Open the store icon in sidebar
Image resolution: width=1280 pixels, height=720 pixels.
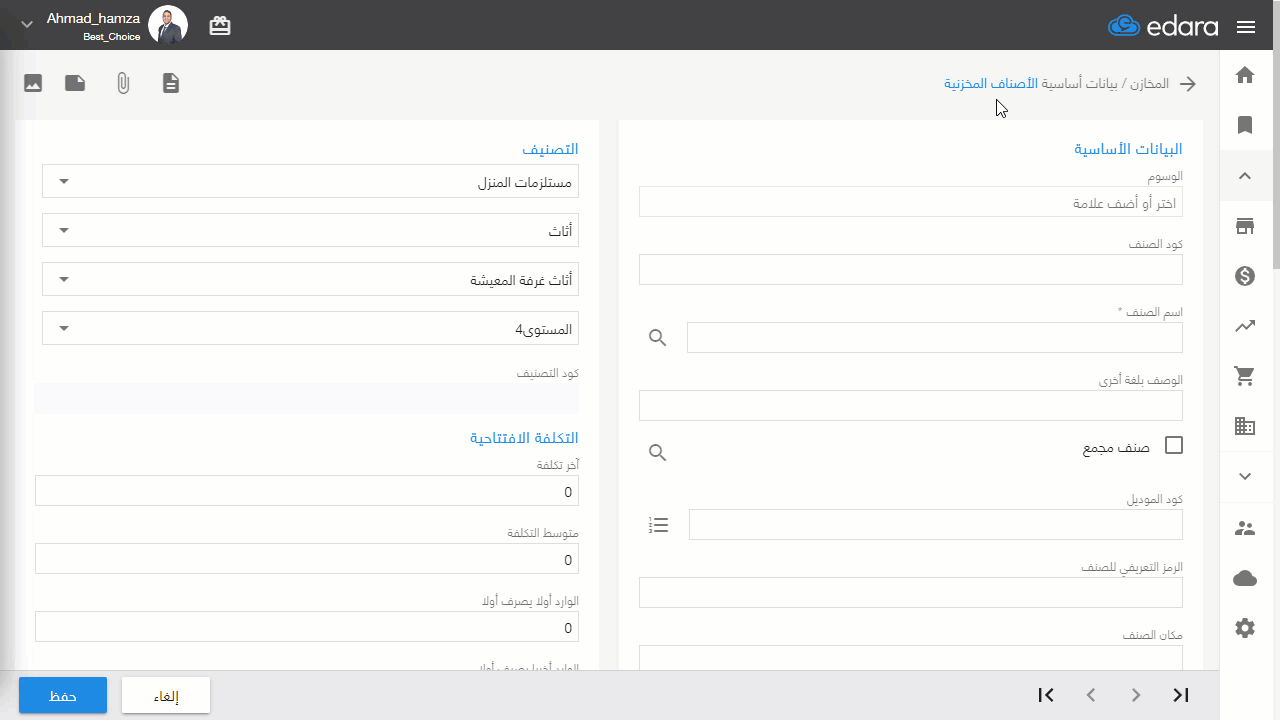pos(1245,226)
